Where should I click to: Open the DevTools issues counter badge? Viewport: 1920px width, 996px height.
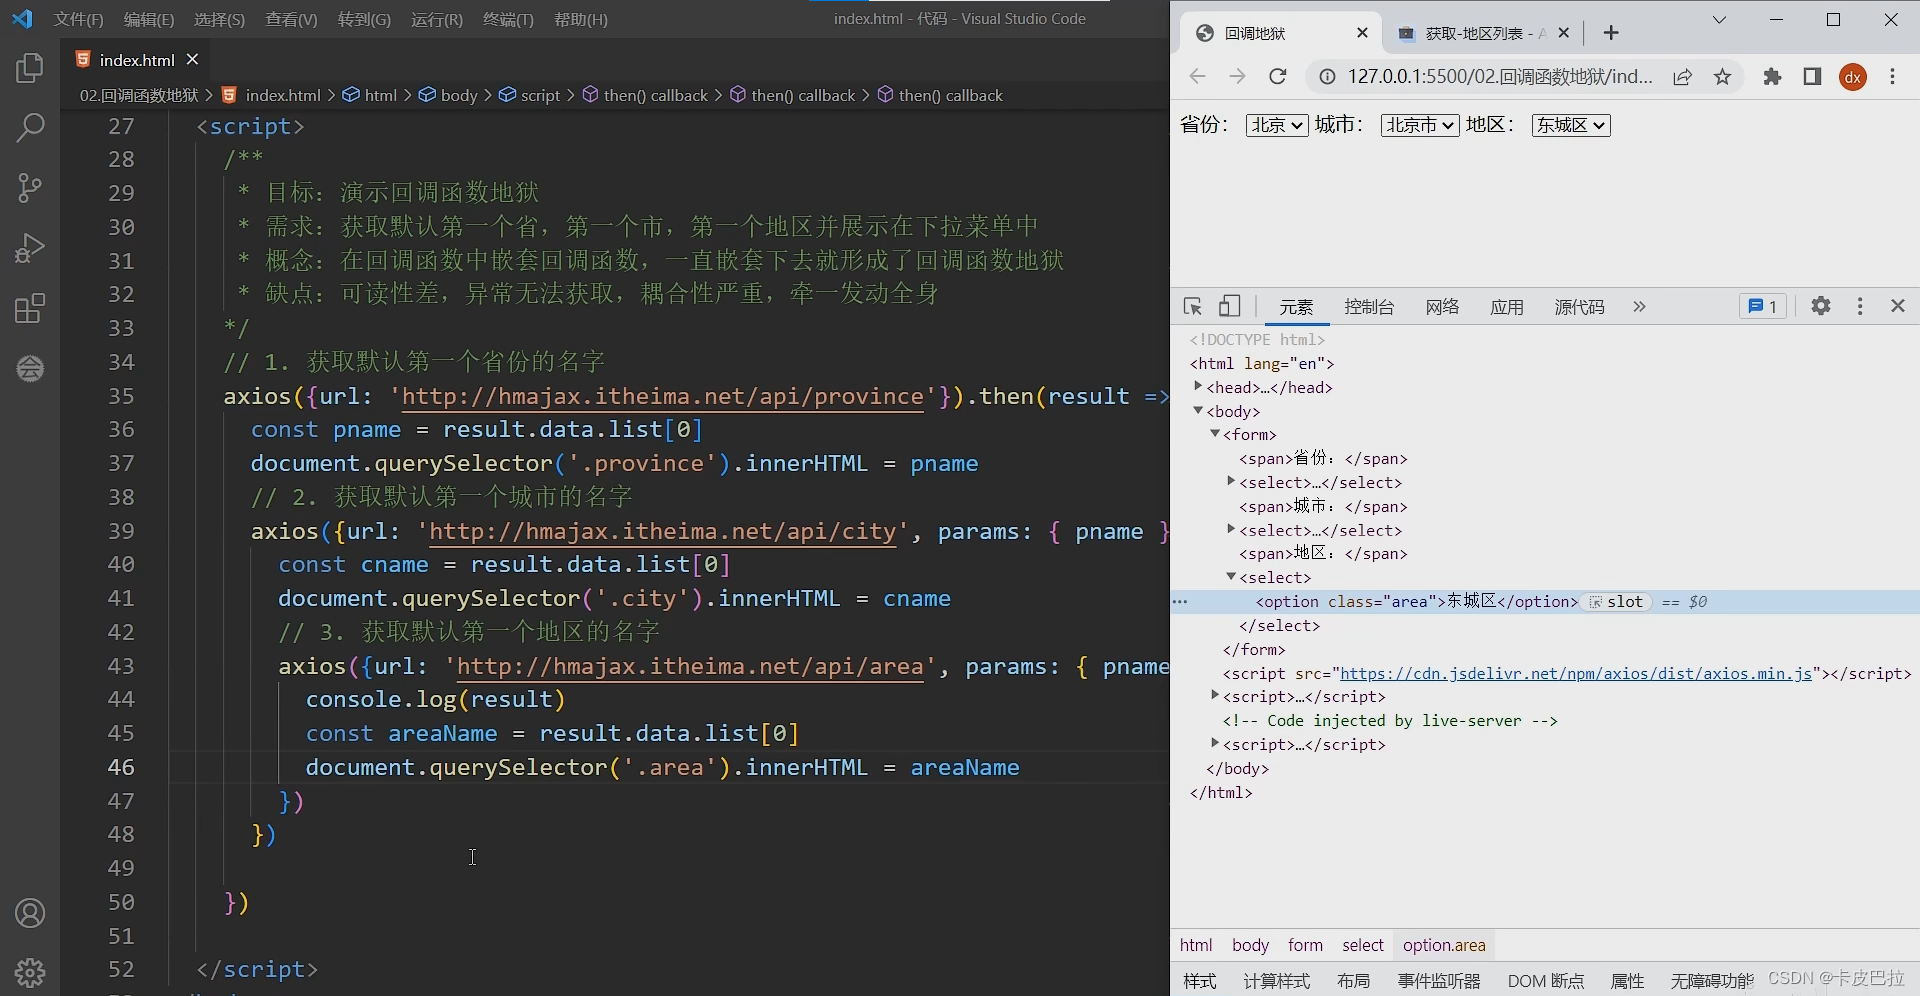(1762, 307)
